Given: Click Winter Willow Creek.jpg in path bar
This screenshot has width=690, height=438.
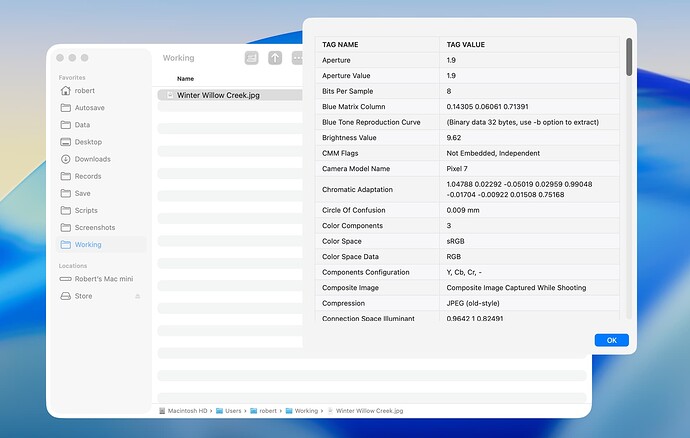Looking at the screenshot, I should pyautogui.click(x=365, y=411).
